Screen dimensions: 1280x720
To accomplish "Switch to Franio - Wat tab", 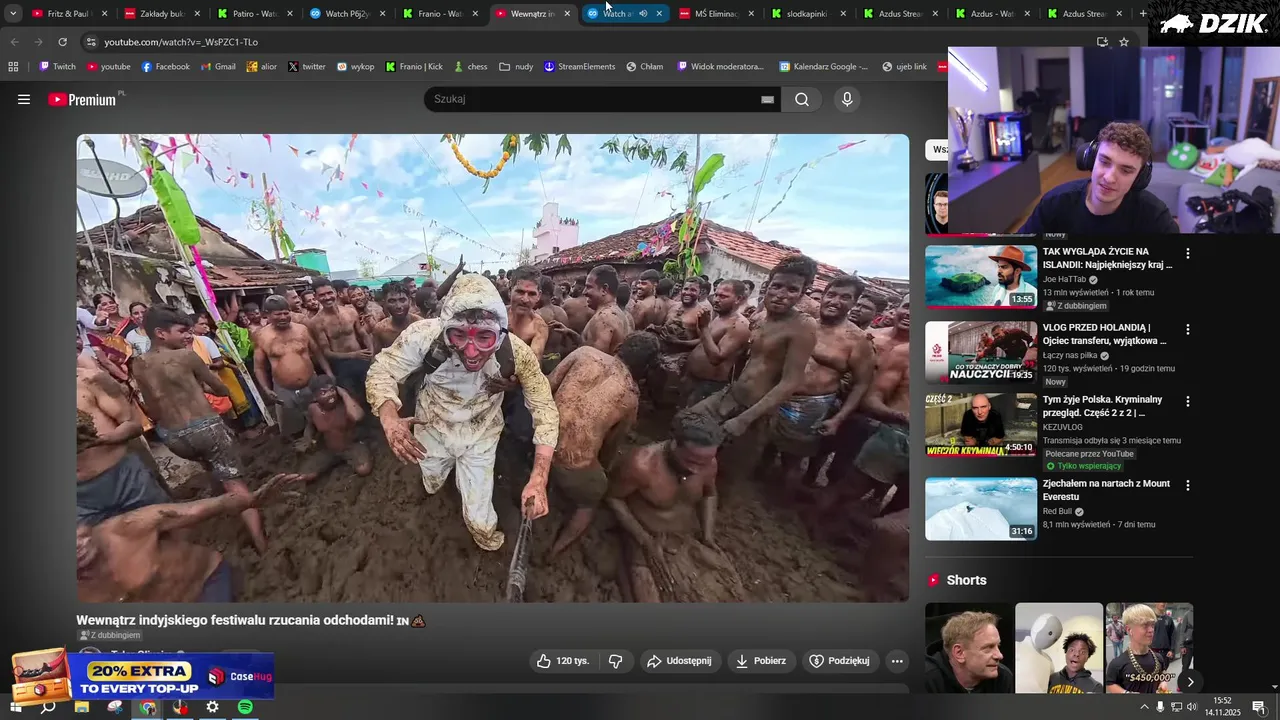I will 440,14.
